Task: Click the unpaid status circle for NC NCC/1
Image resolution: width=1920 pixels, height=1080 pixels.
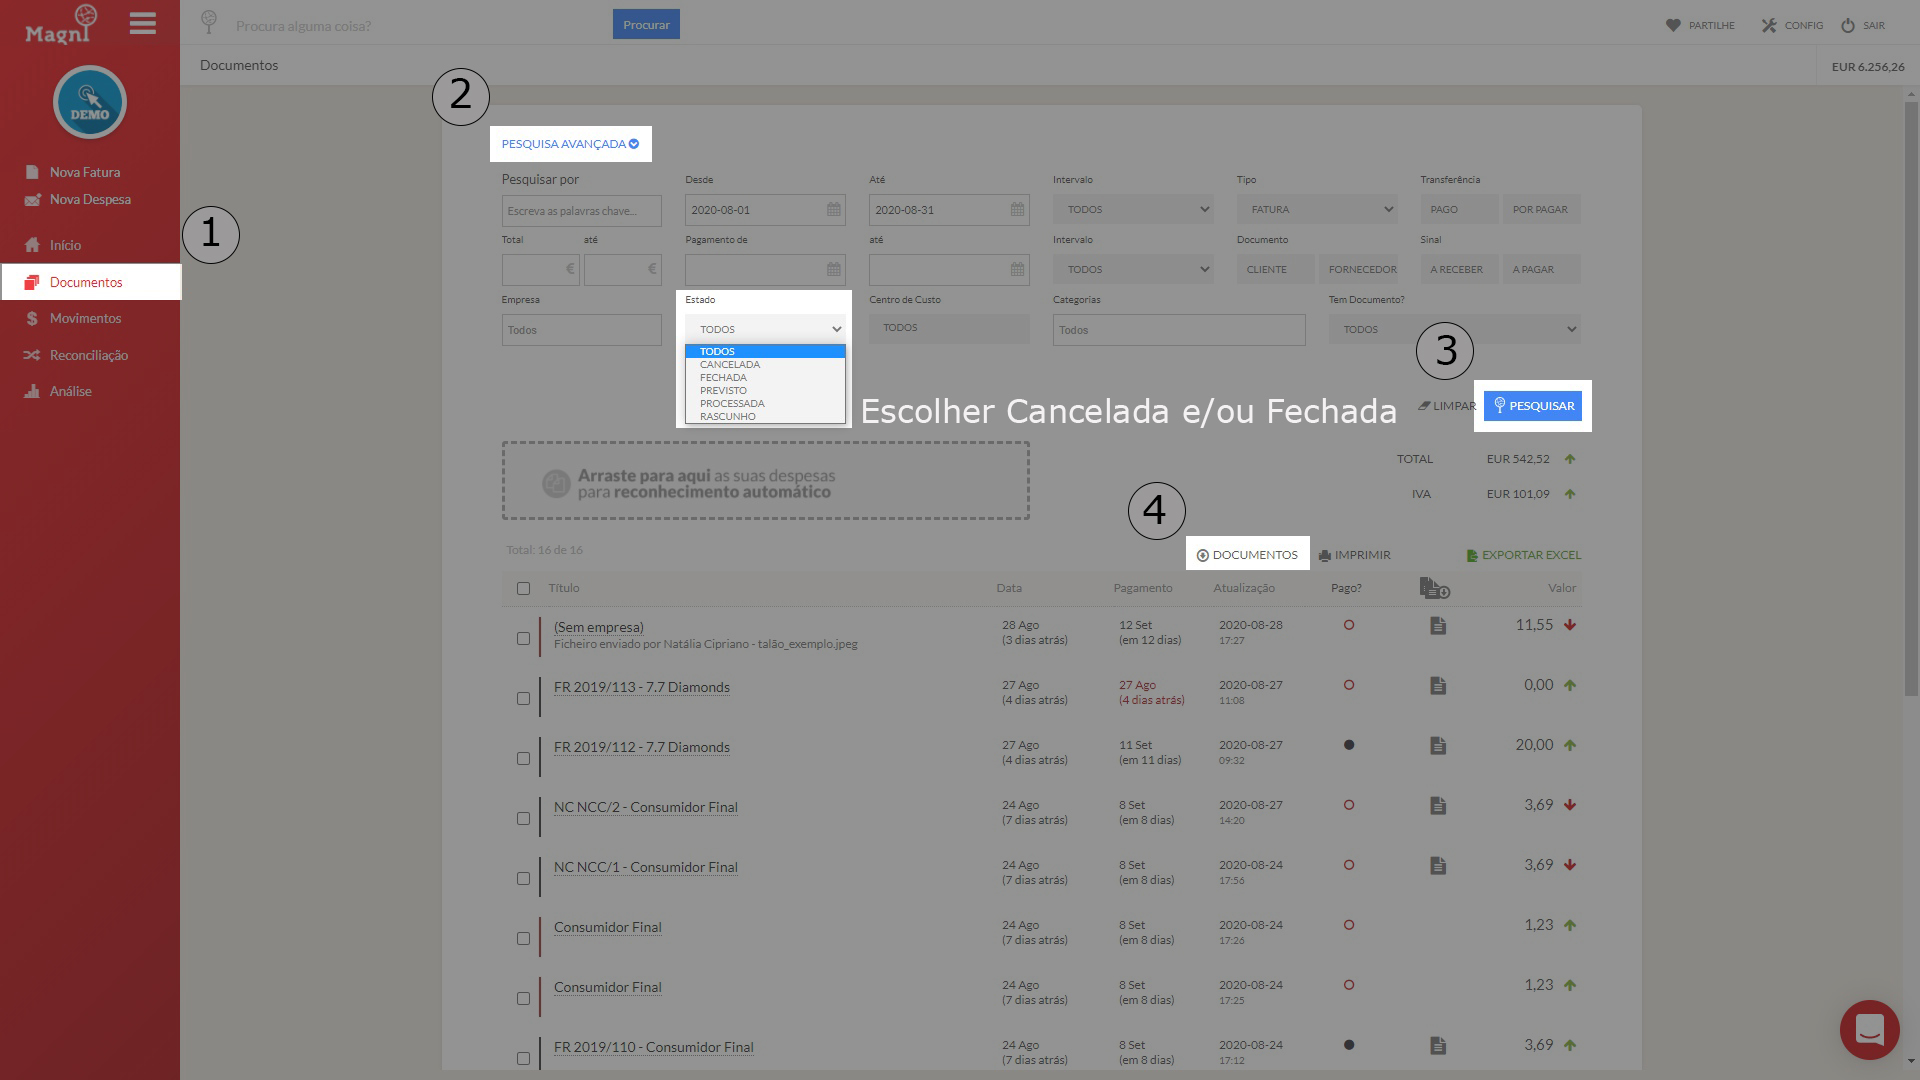Action: [1349, 865]
